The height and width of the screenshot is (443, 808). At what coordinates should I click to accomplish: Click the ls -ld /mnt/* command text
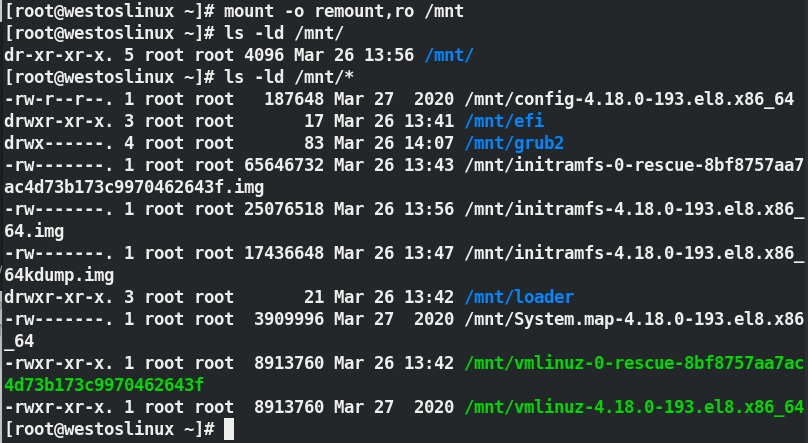[x=289, y=77]
